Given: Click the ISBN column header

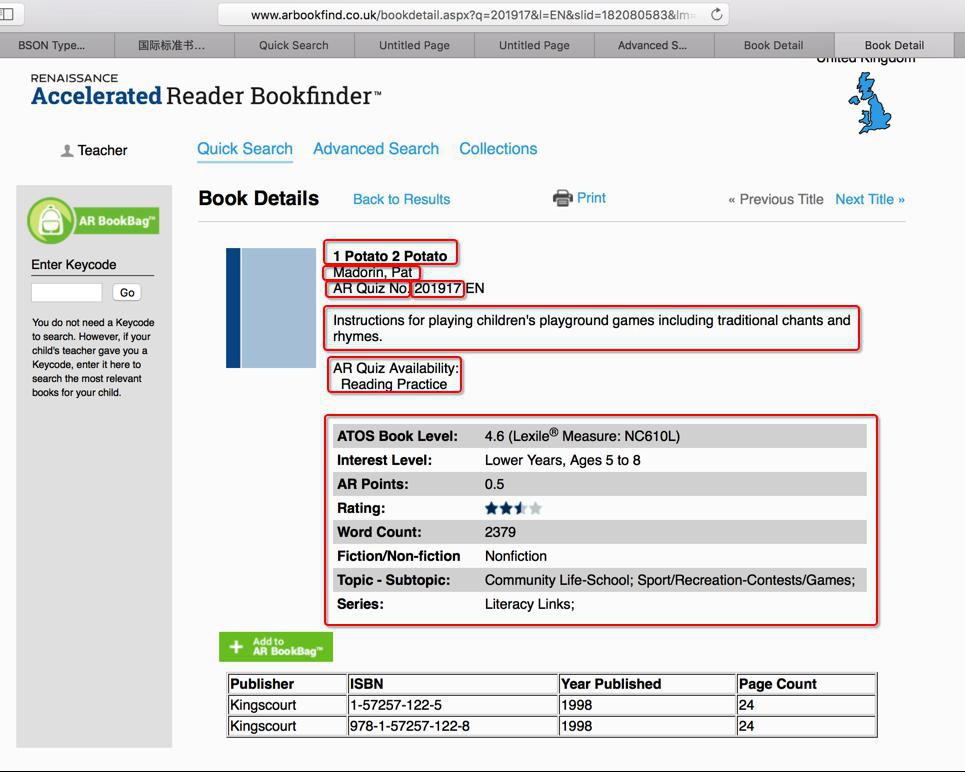Looking at the screenshot, I should (x=453, y=684).
